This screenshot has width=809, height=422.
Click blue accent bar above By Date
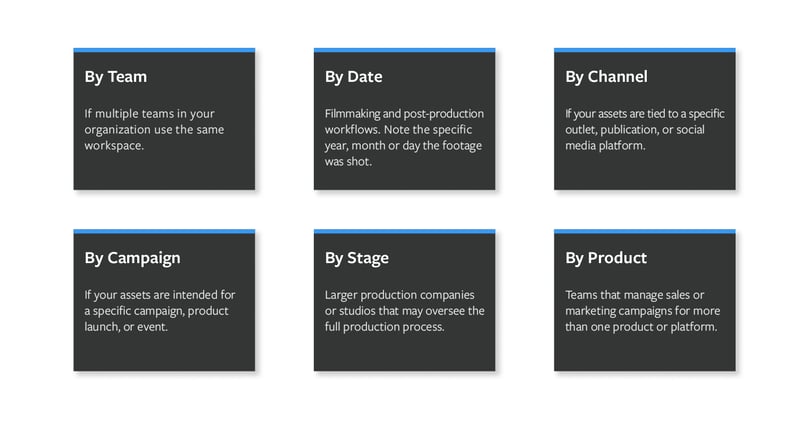(404, 50)
